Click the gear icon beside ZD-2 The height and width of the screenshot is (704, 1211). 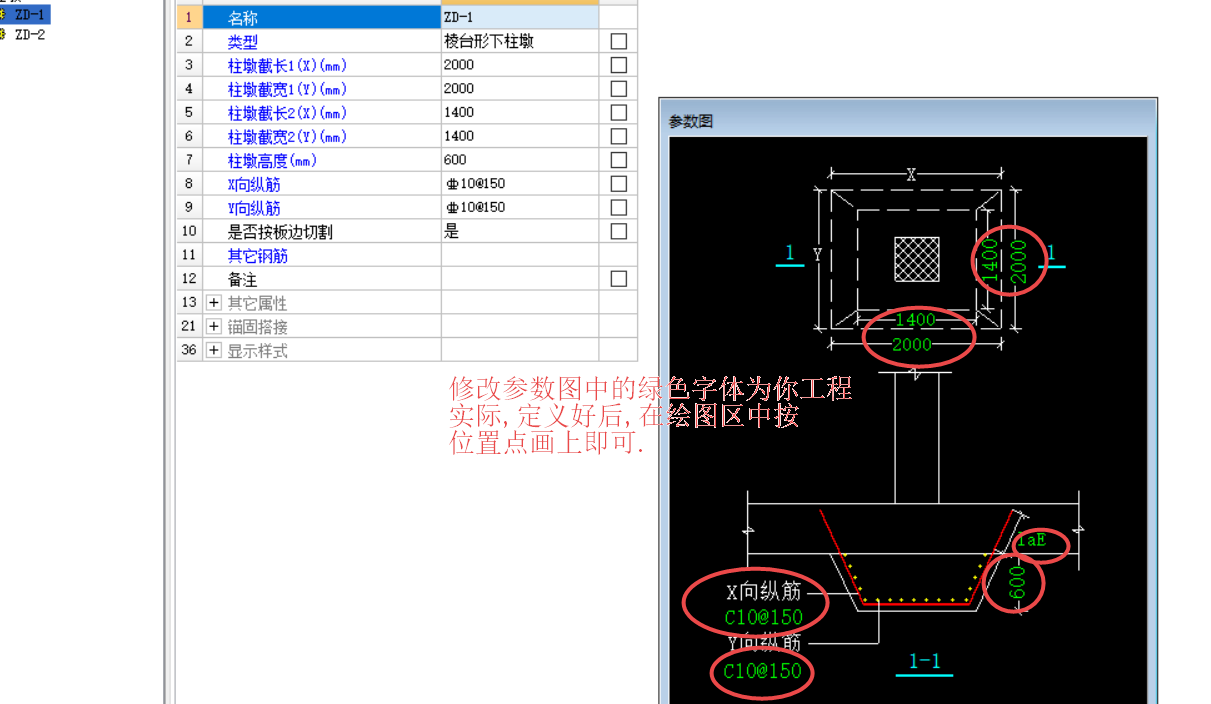(x=3, y=34)
